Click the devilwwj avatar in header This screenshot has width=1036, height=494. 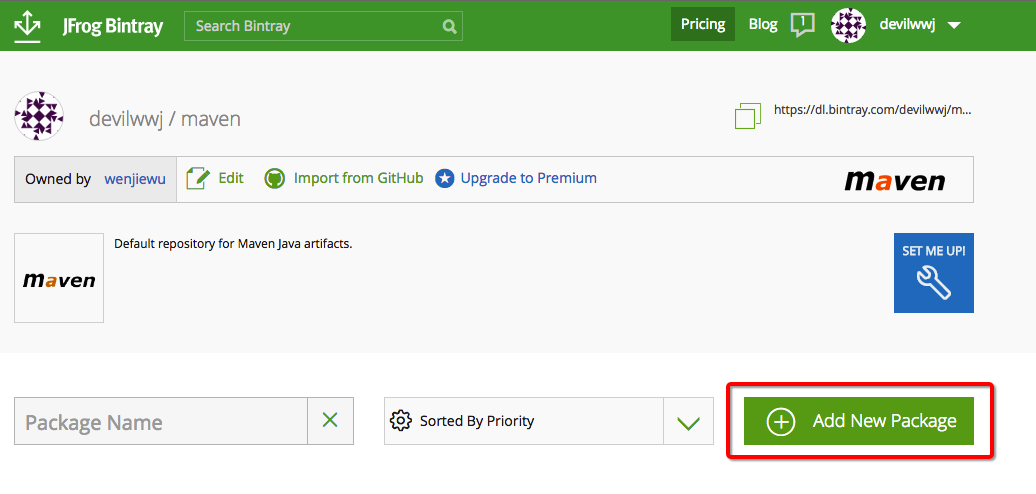click(848, 25)
